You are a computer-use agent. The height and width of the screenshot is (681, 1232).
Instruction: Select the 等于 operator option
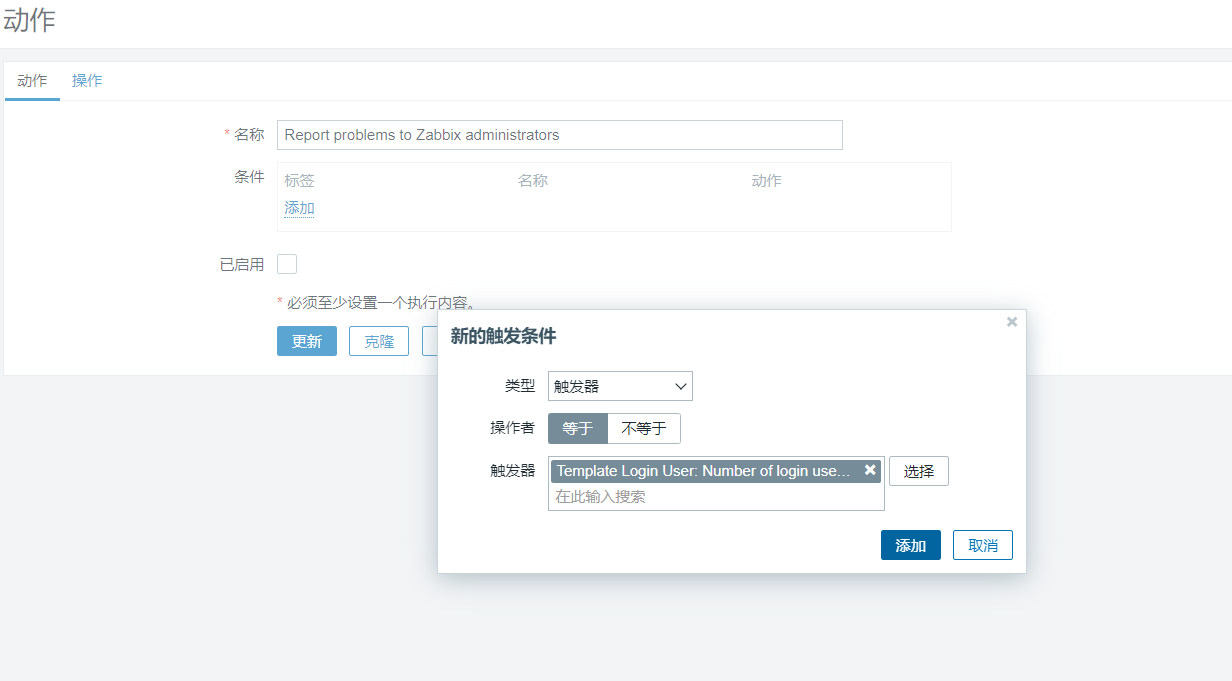[578, 429]
